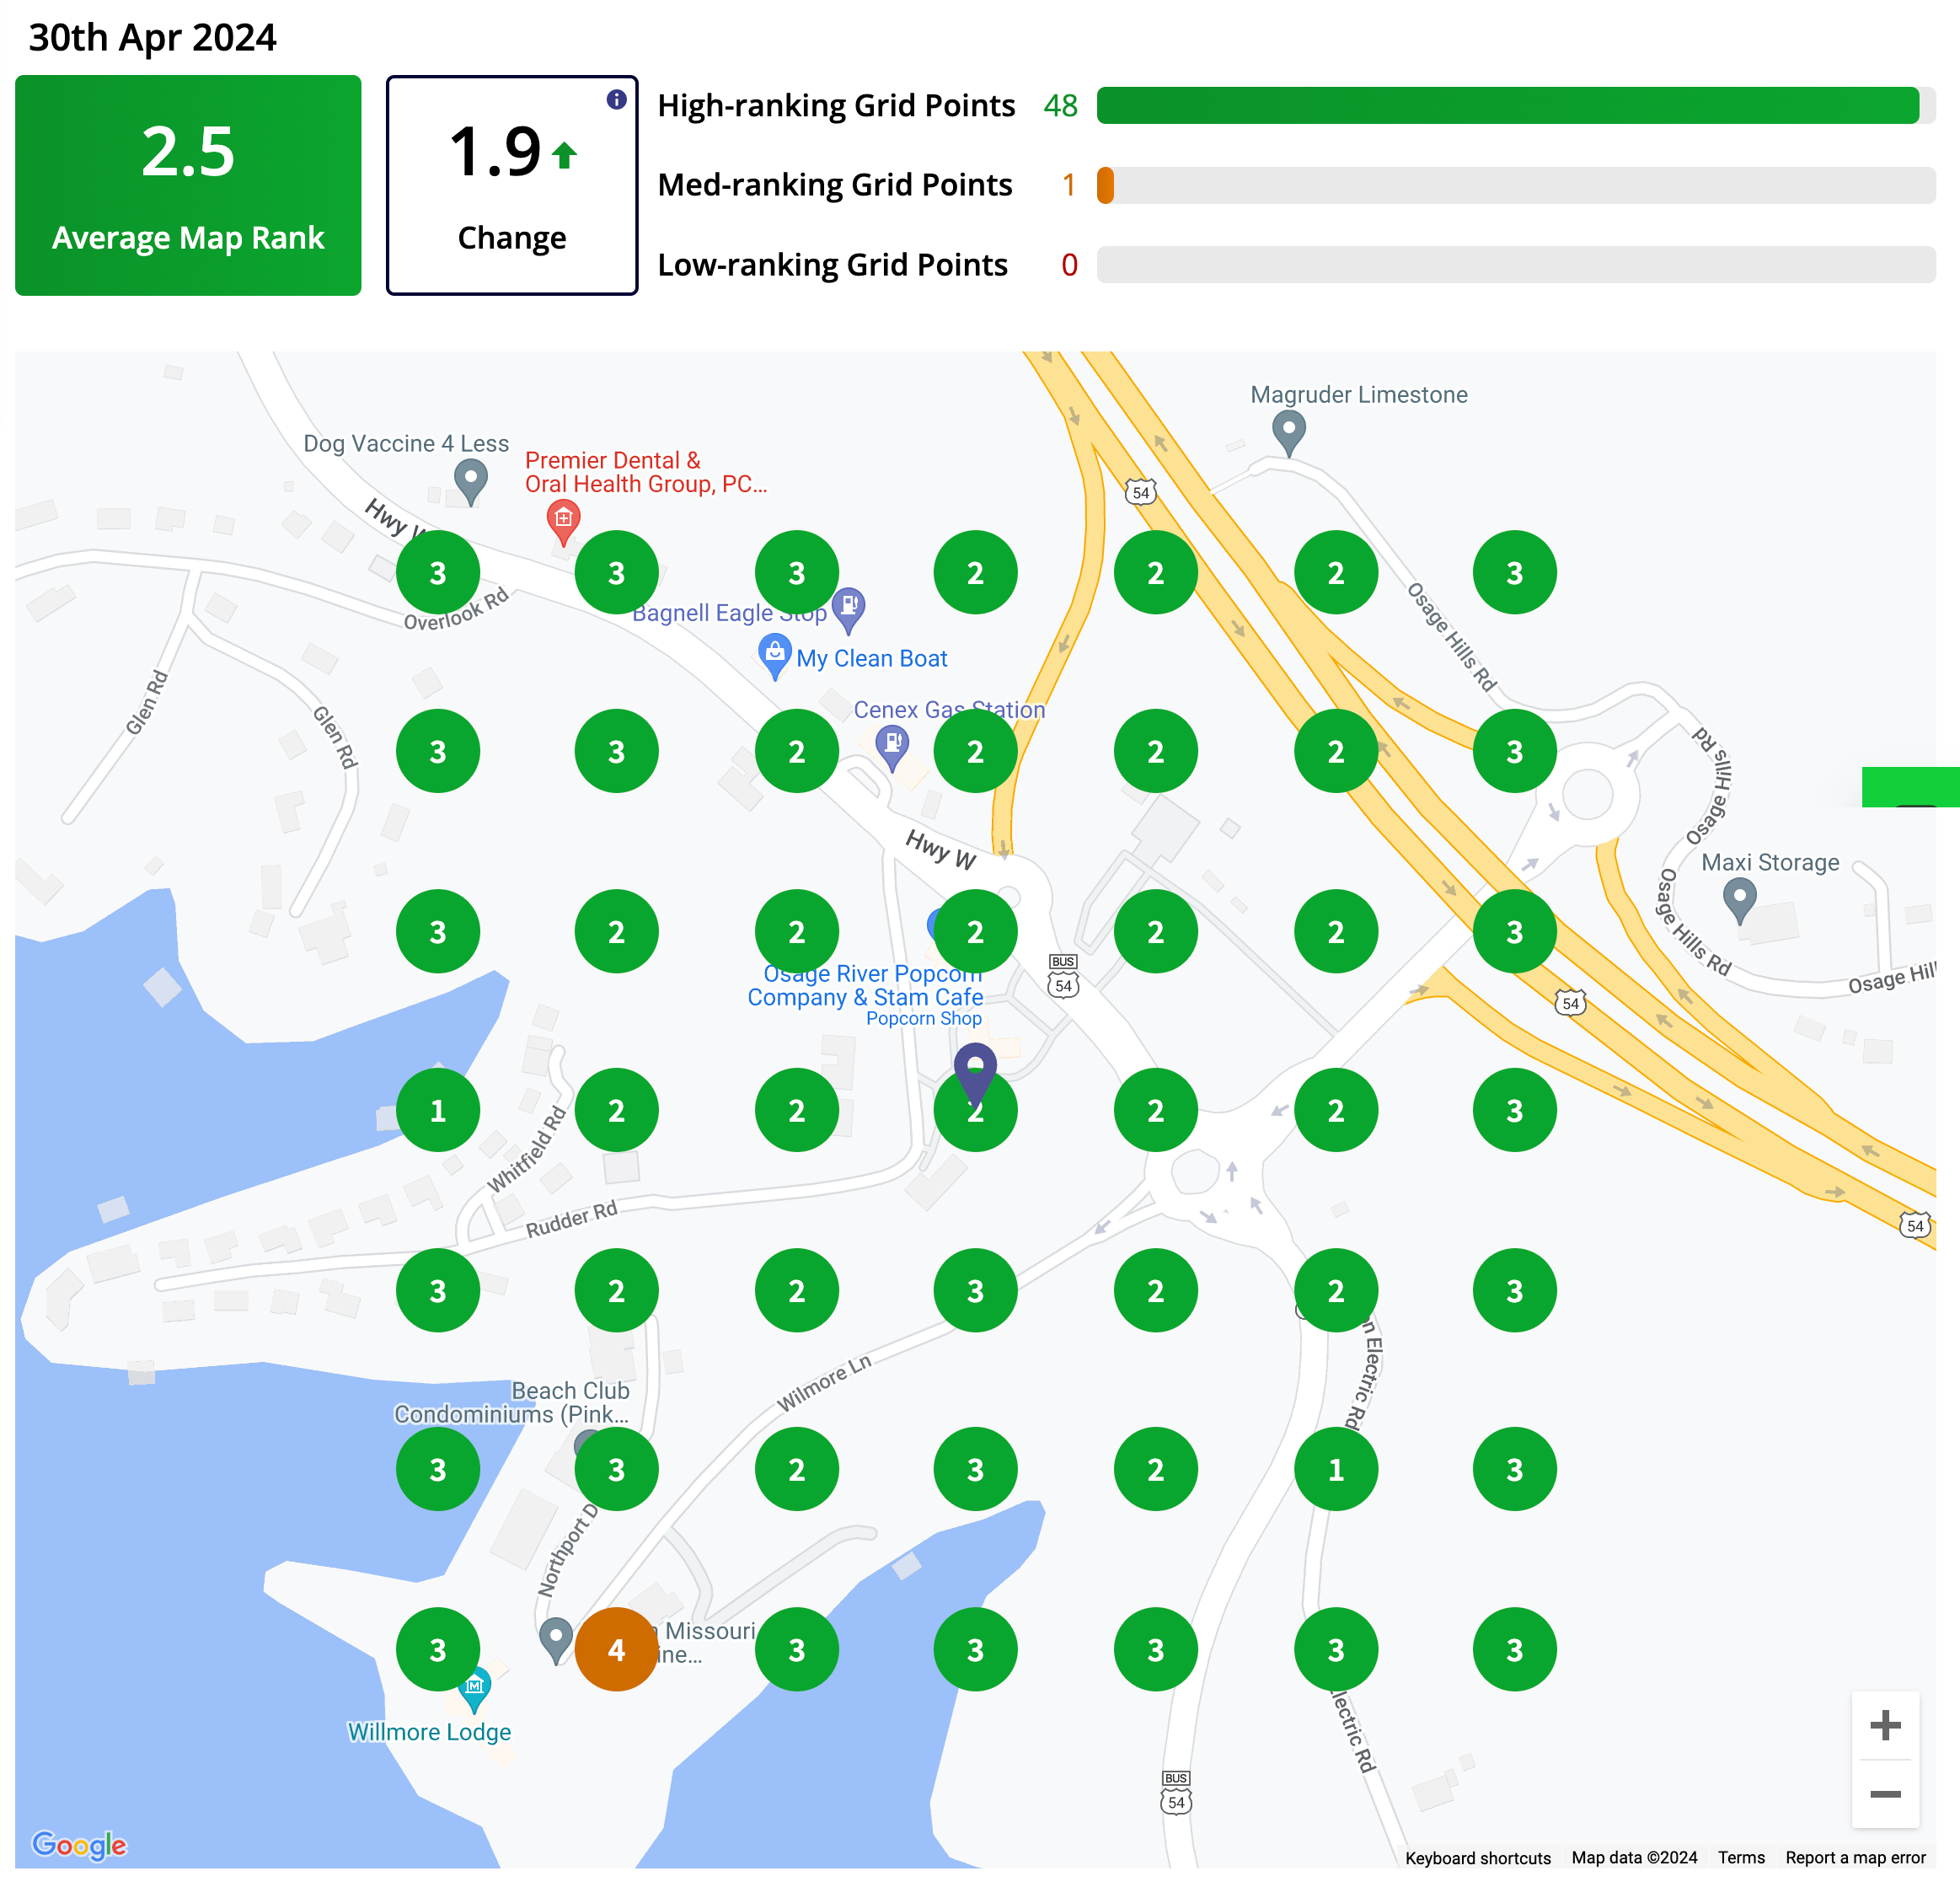Open the map Terms link
The image size is (1960, 1903).
(x=1741, y=1858)
